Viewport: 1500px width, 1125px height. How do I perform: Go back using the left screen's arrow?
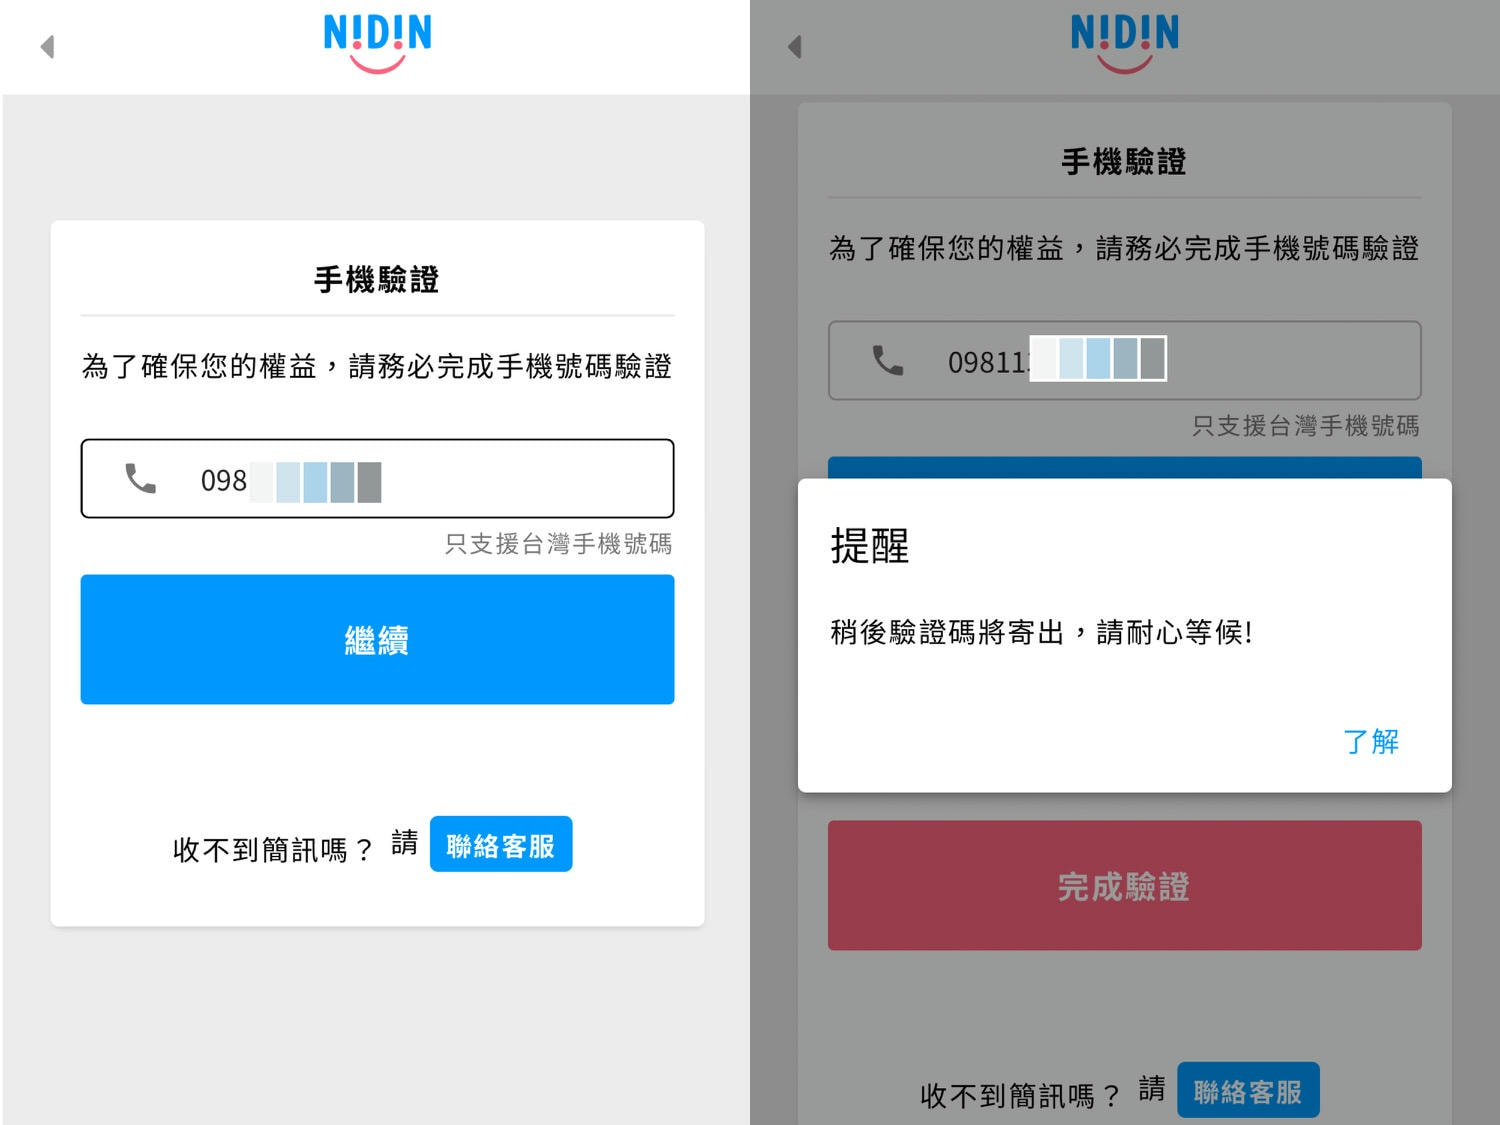pyautogui.click(x=47, y=46)
